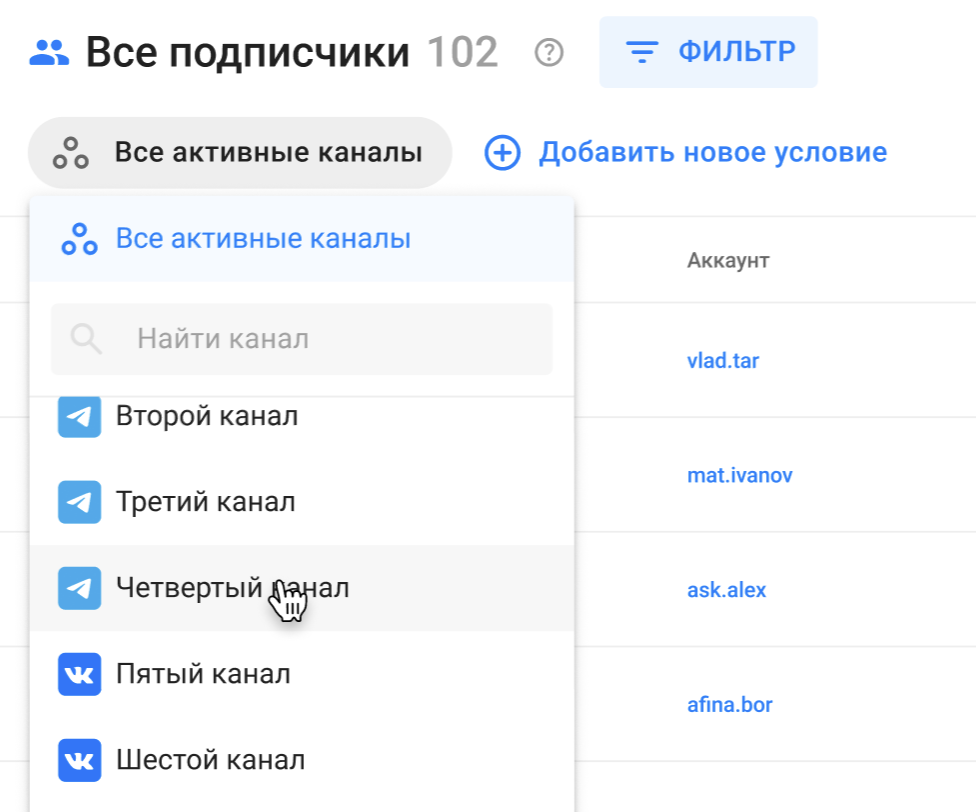The height and width of the screenshot is (812, 976).
Task: Click the VK icon beside Пятый канал
Action: (79, 675)
